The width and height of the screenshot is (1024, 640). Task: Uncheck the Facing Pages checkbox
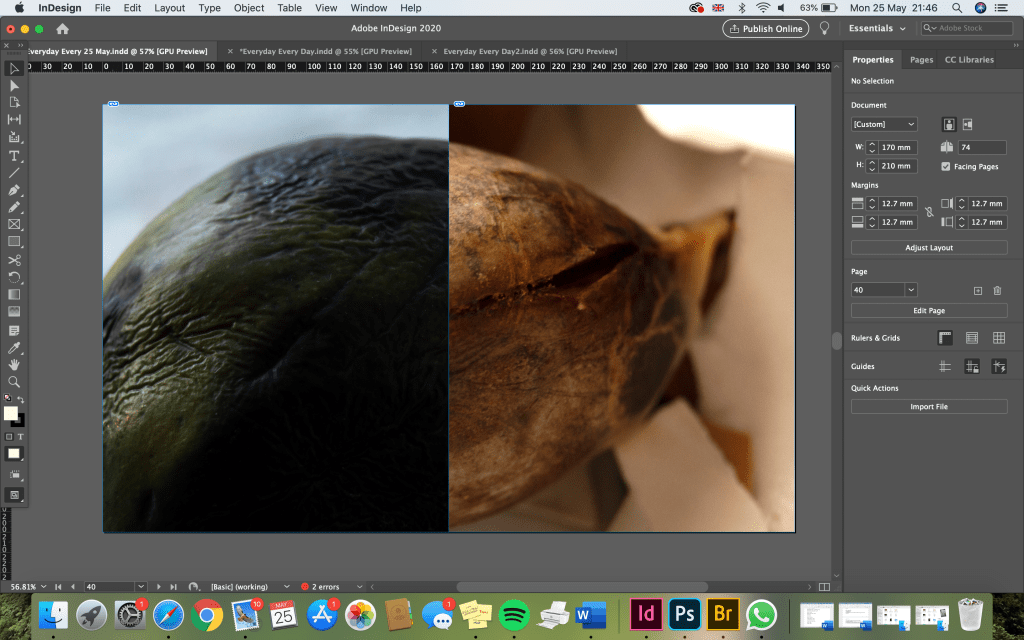[946, 166]
